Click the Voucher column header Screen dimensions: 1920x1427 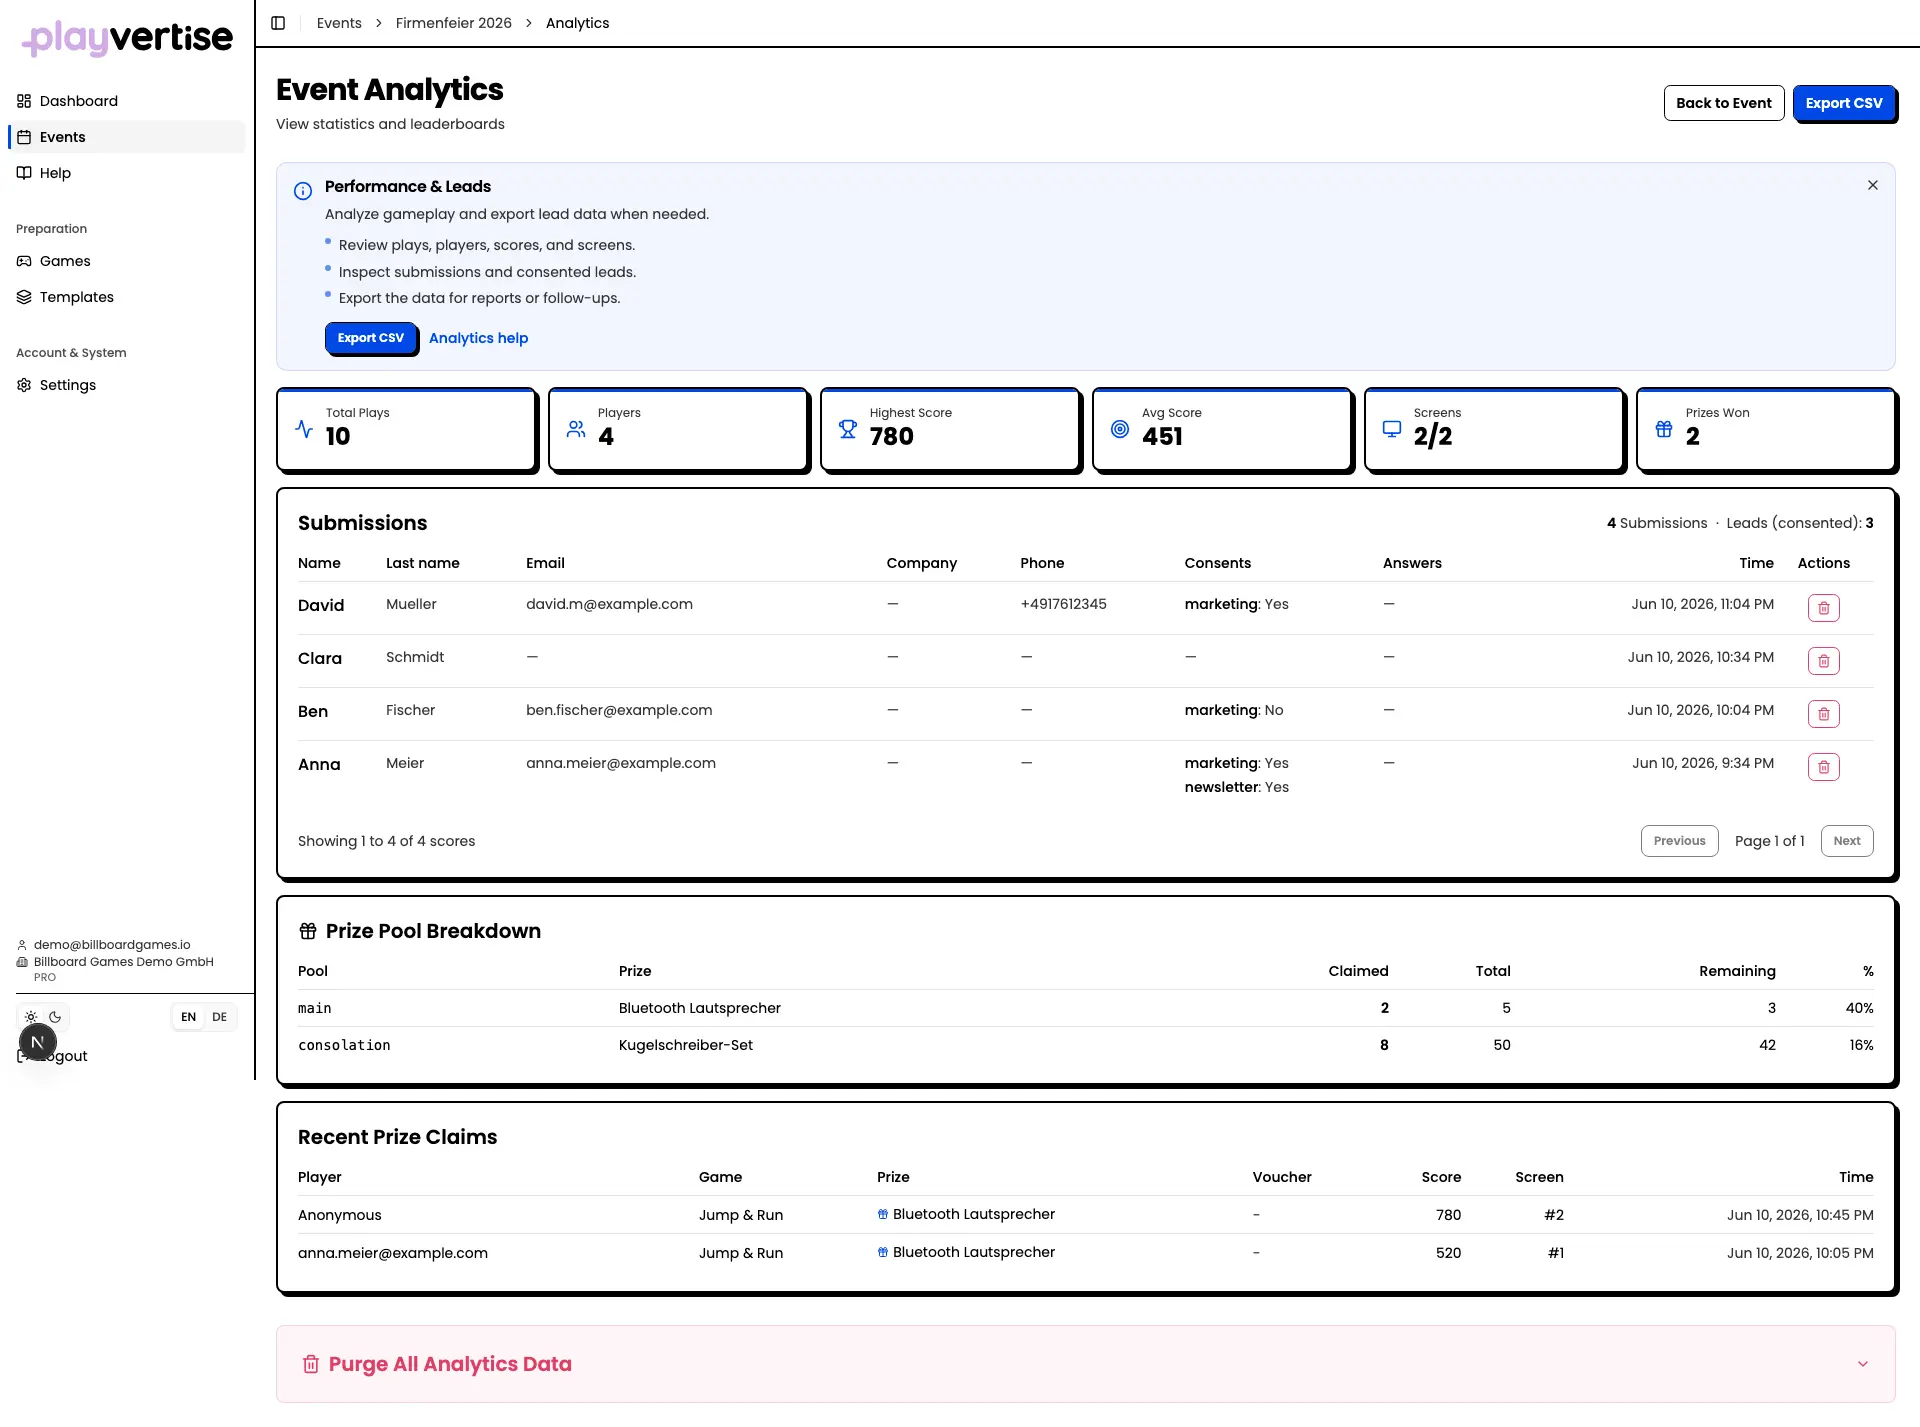1281,1177
